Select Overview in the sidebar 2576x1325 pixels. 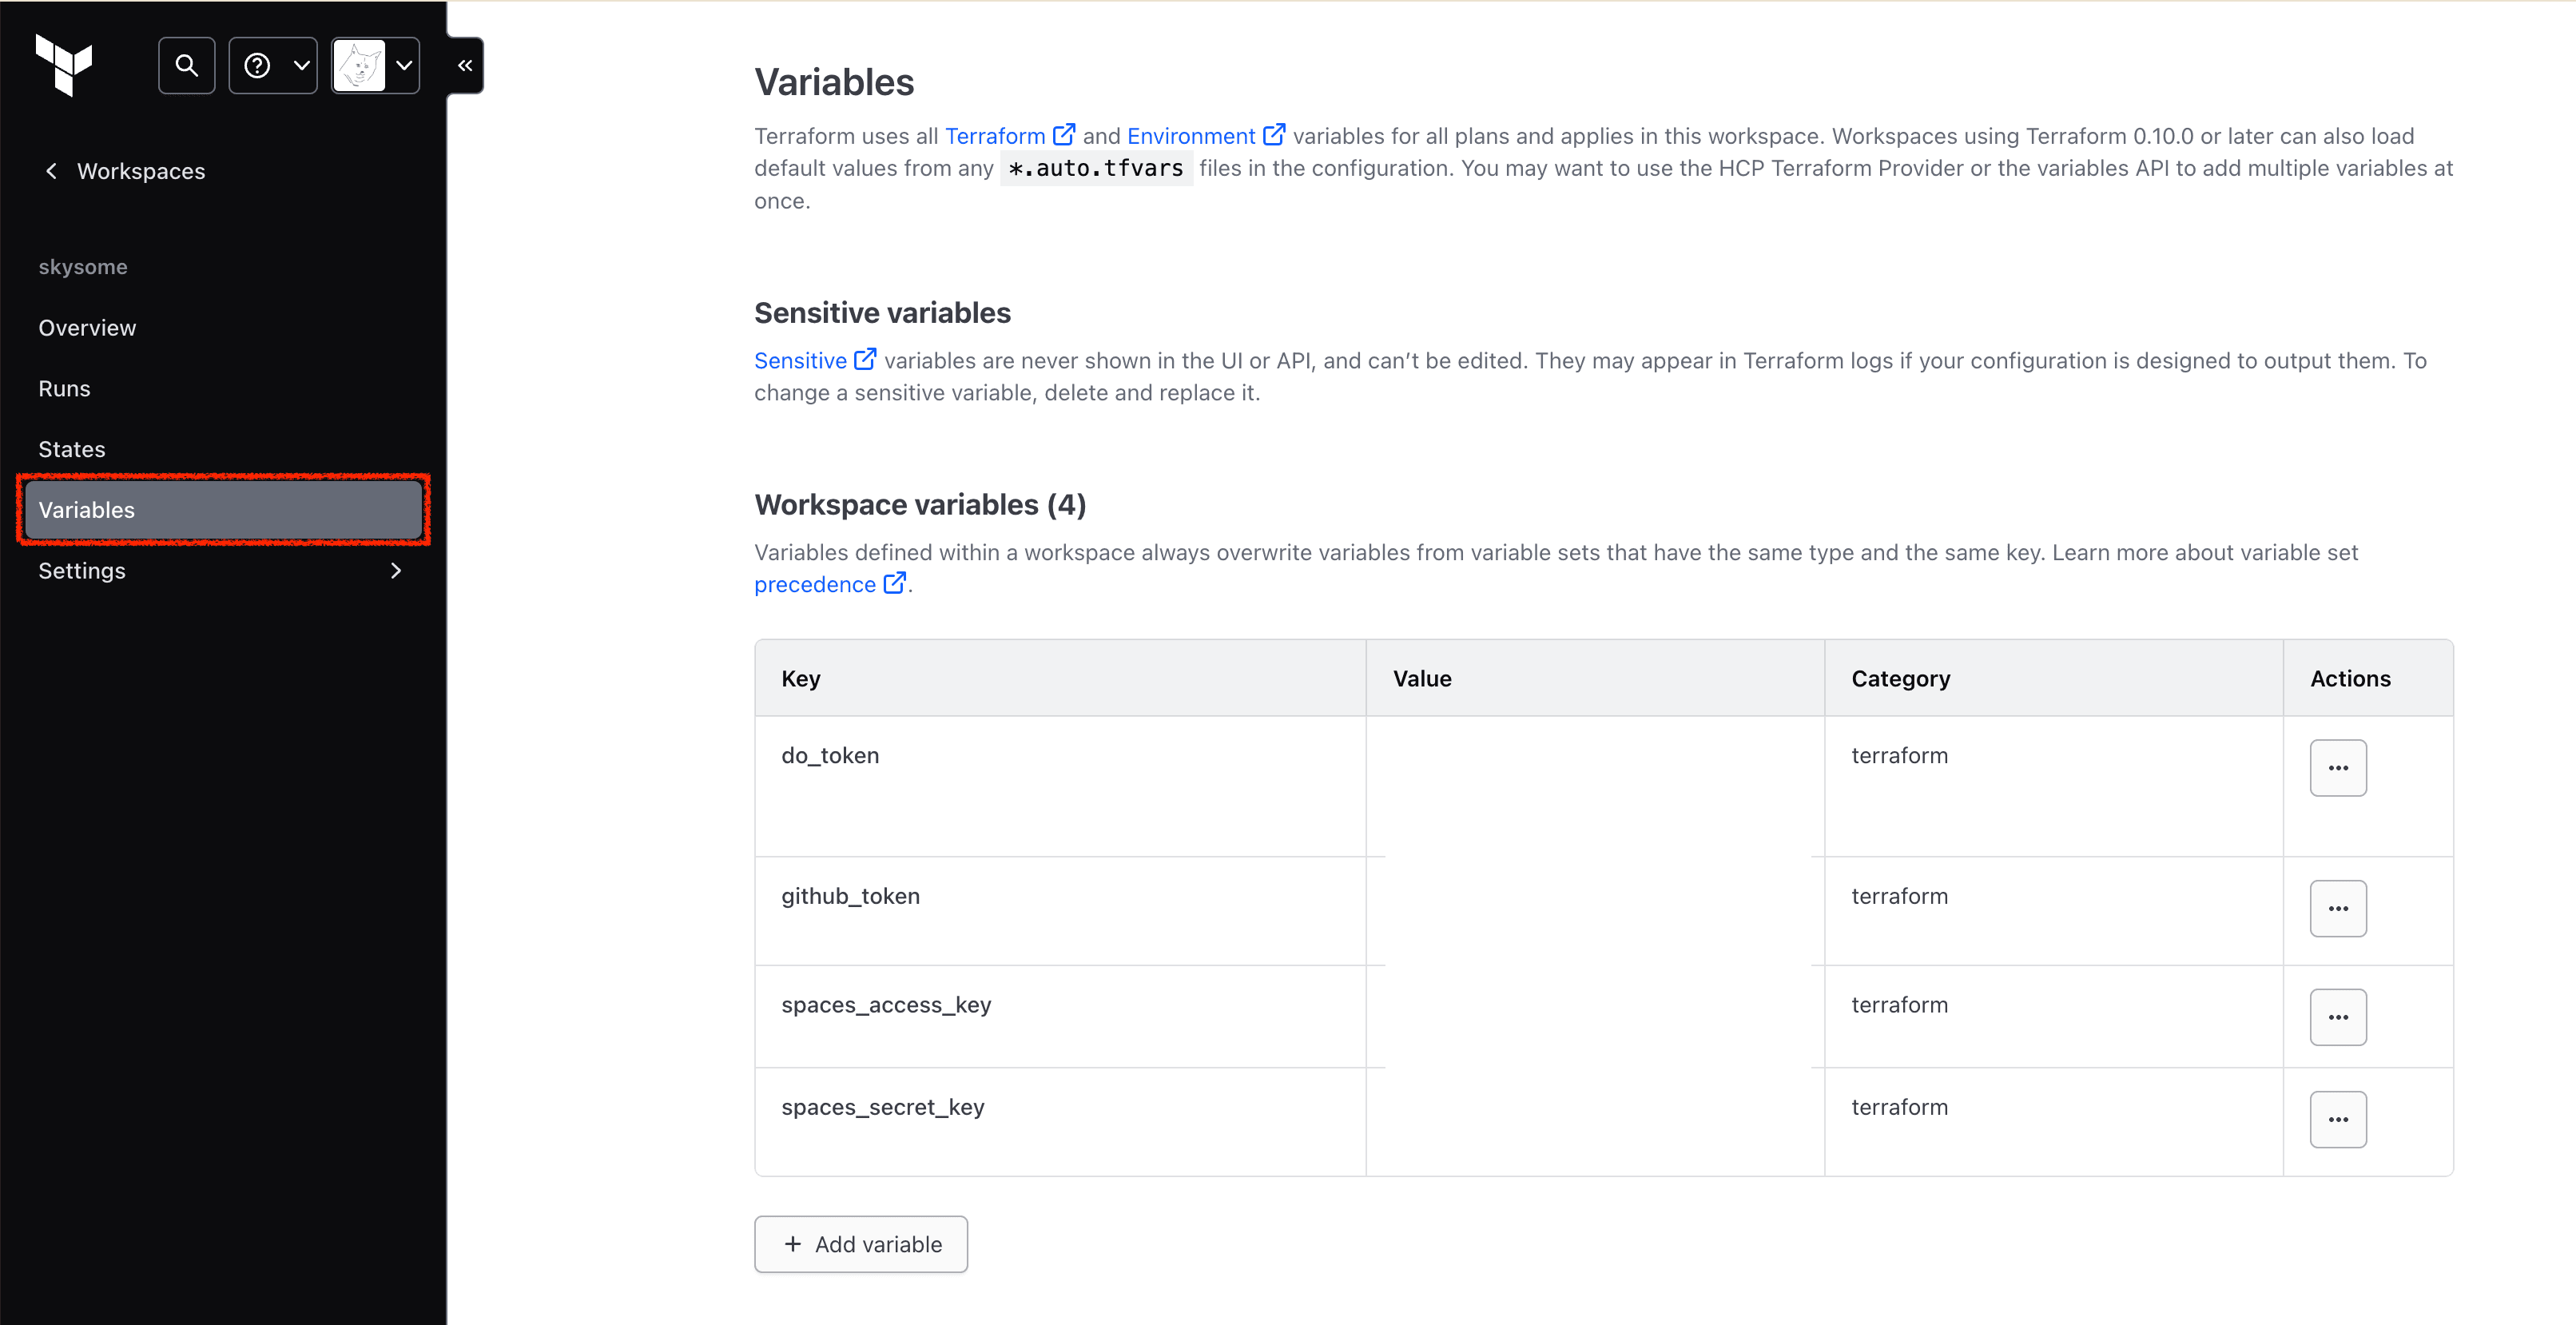87,327
